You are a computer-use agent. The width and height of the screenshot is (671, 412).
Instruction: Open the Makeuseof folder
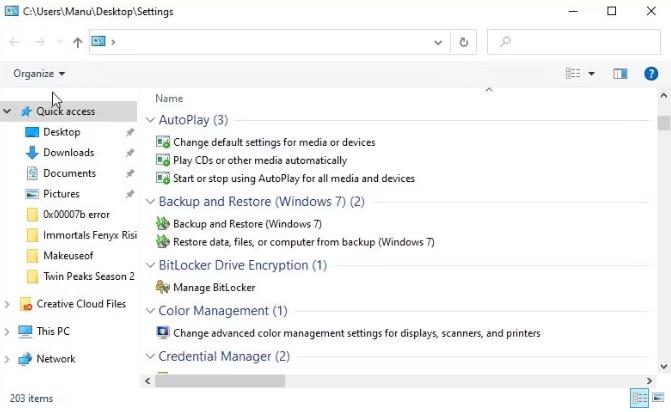[x=68, y=255]
